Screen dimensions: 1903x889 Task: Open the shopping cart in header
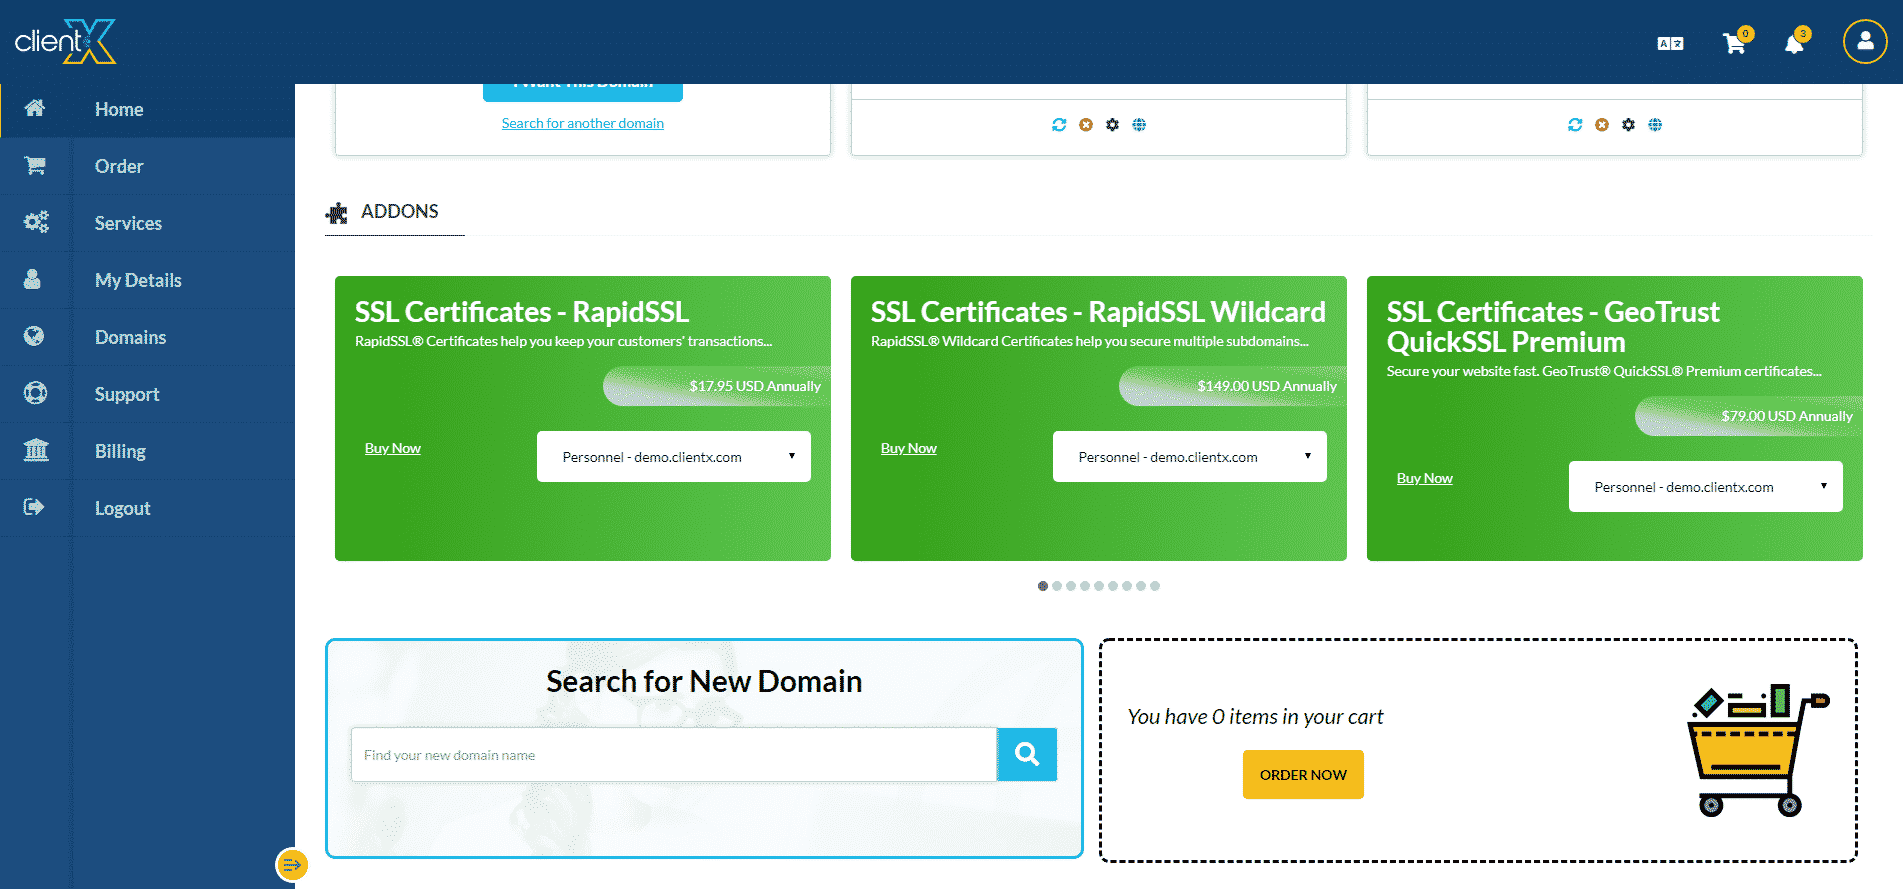[x=1734, y=43]
